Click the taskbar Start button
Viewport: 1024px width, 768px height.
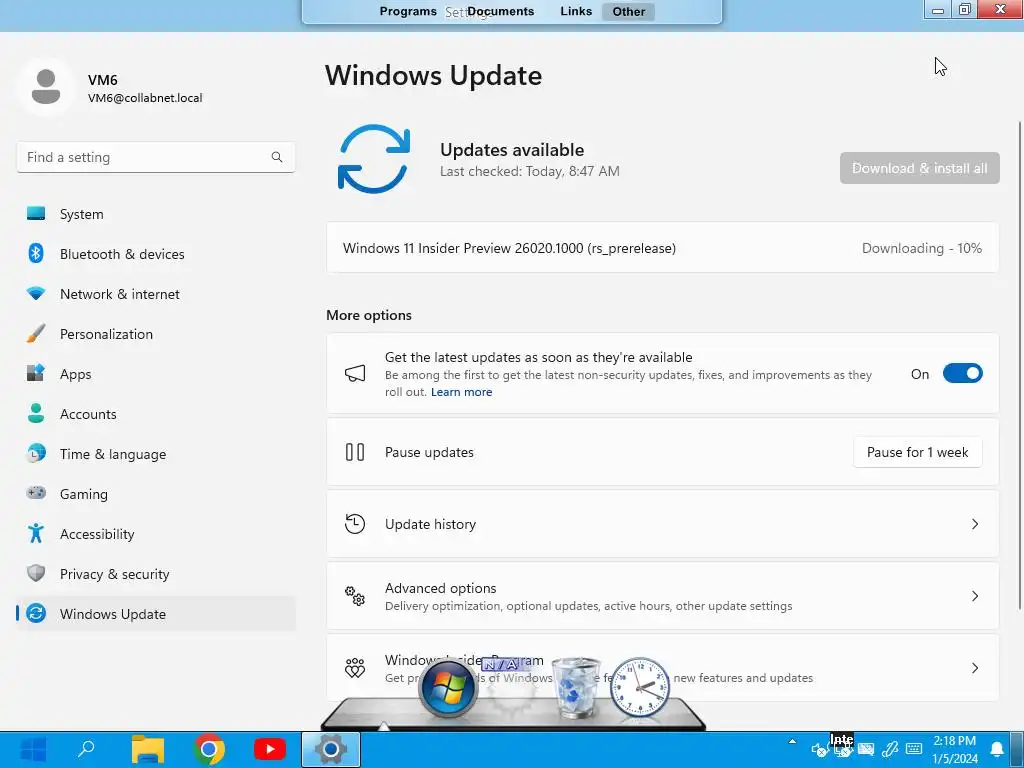[x=33, y=749]
